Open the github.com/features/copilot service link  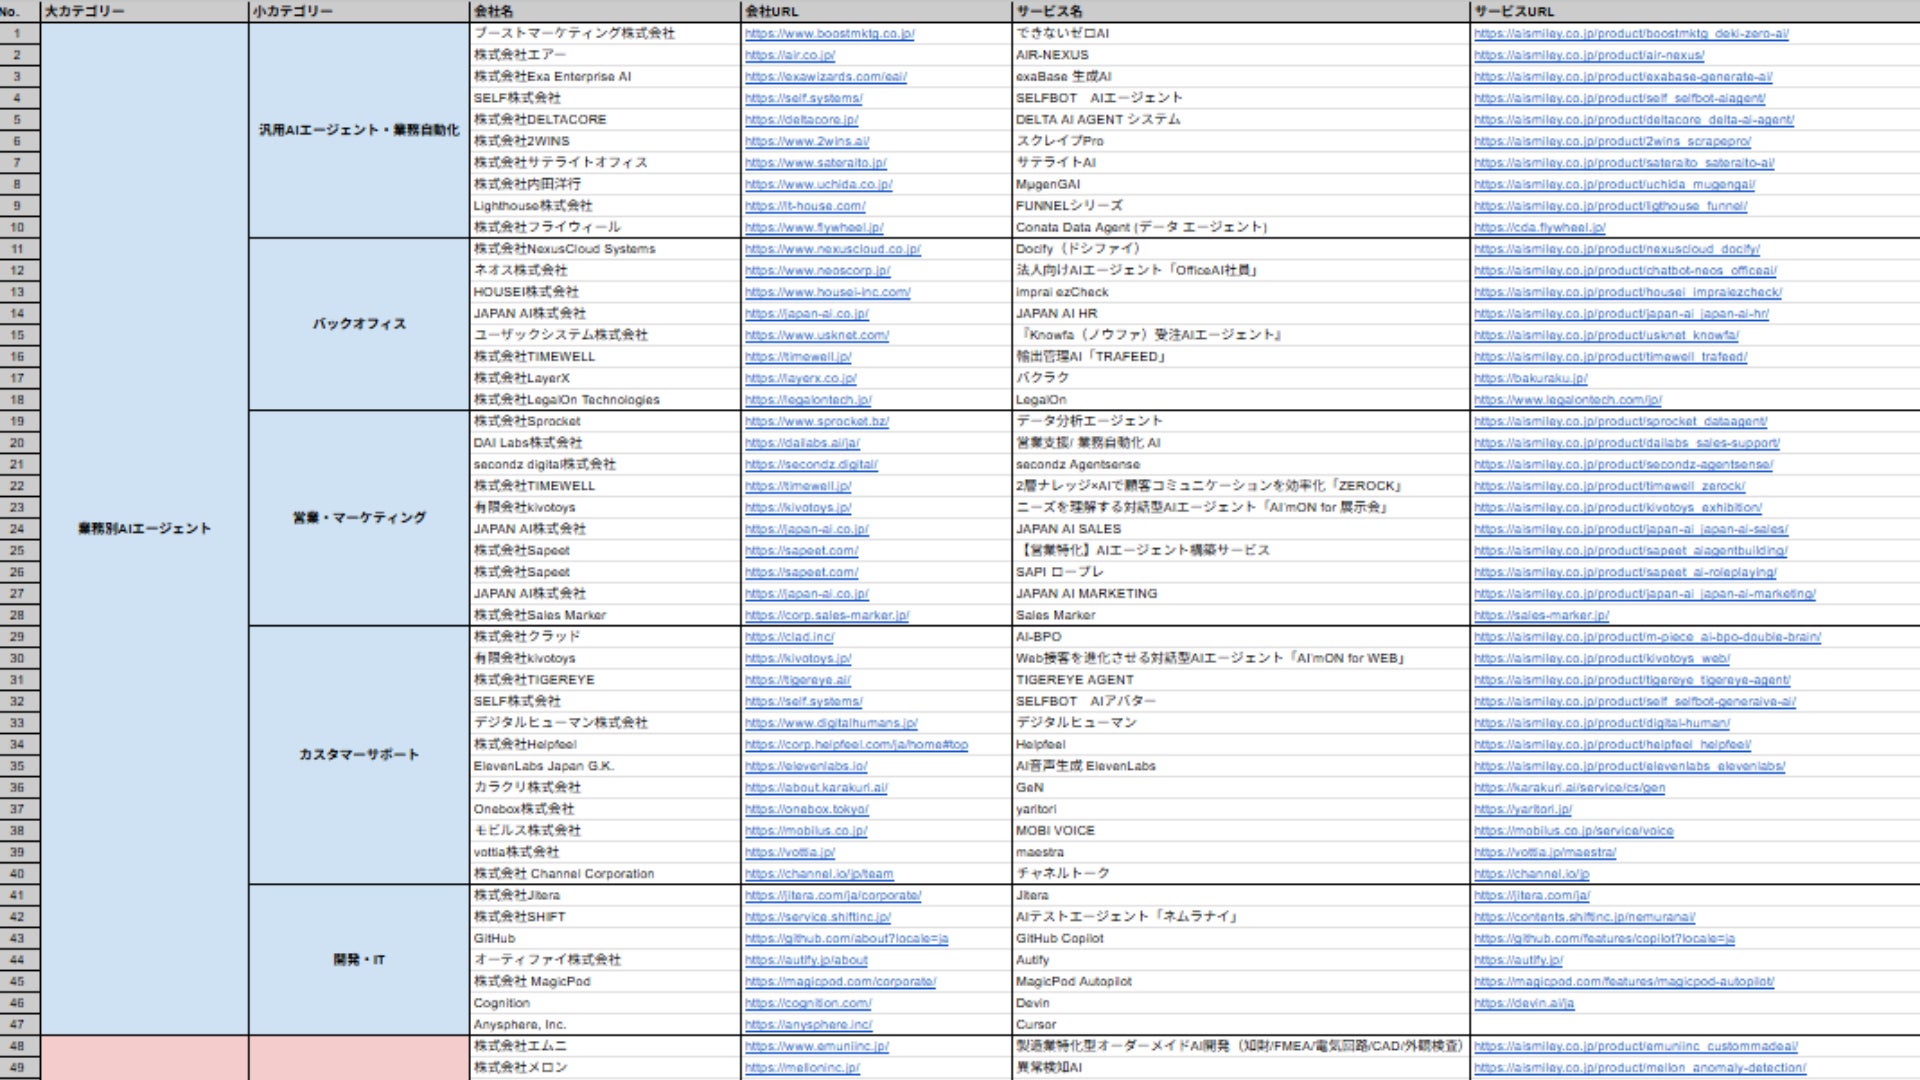tap(1604, 938)
